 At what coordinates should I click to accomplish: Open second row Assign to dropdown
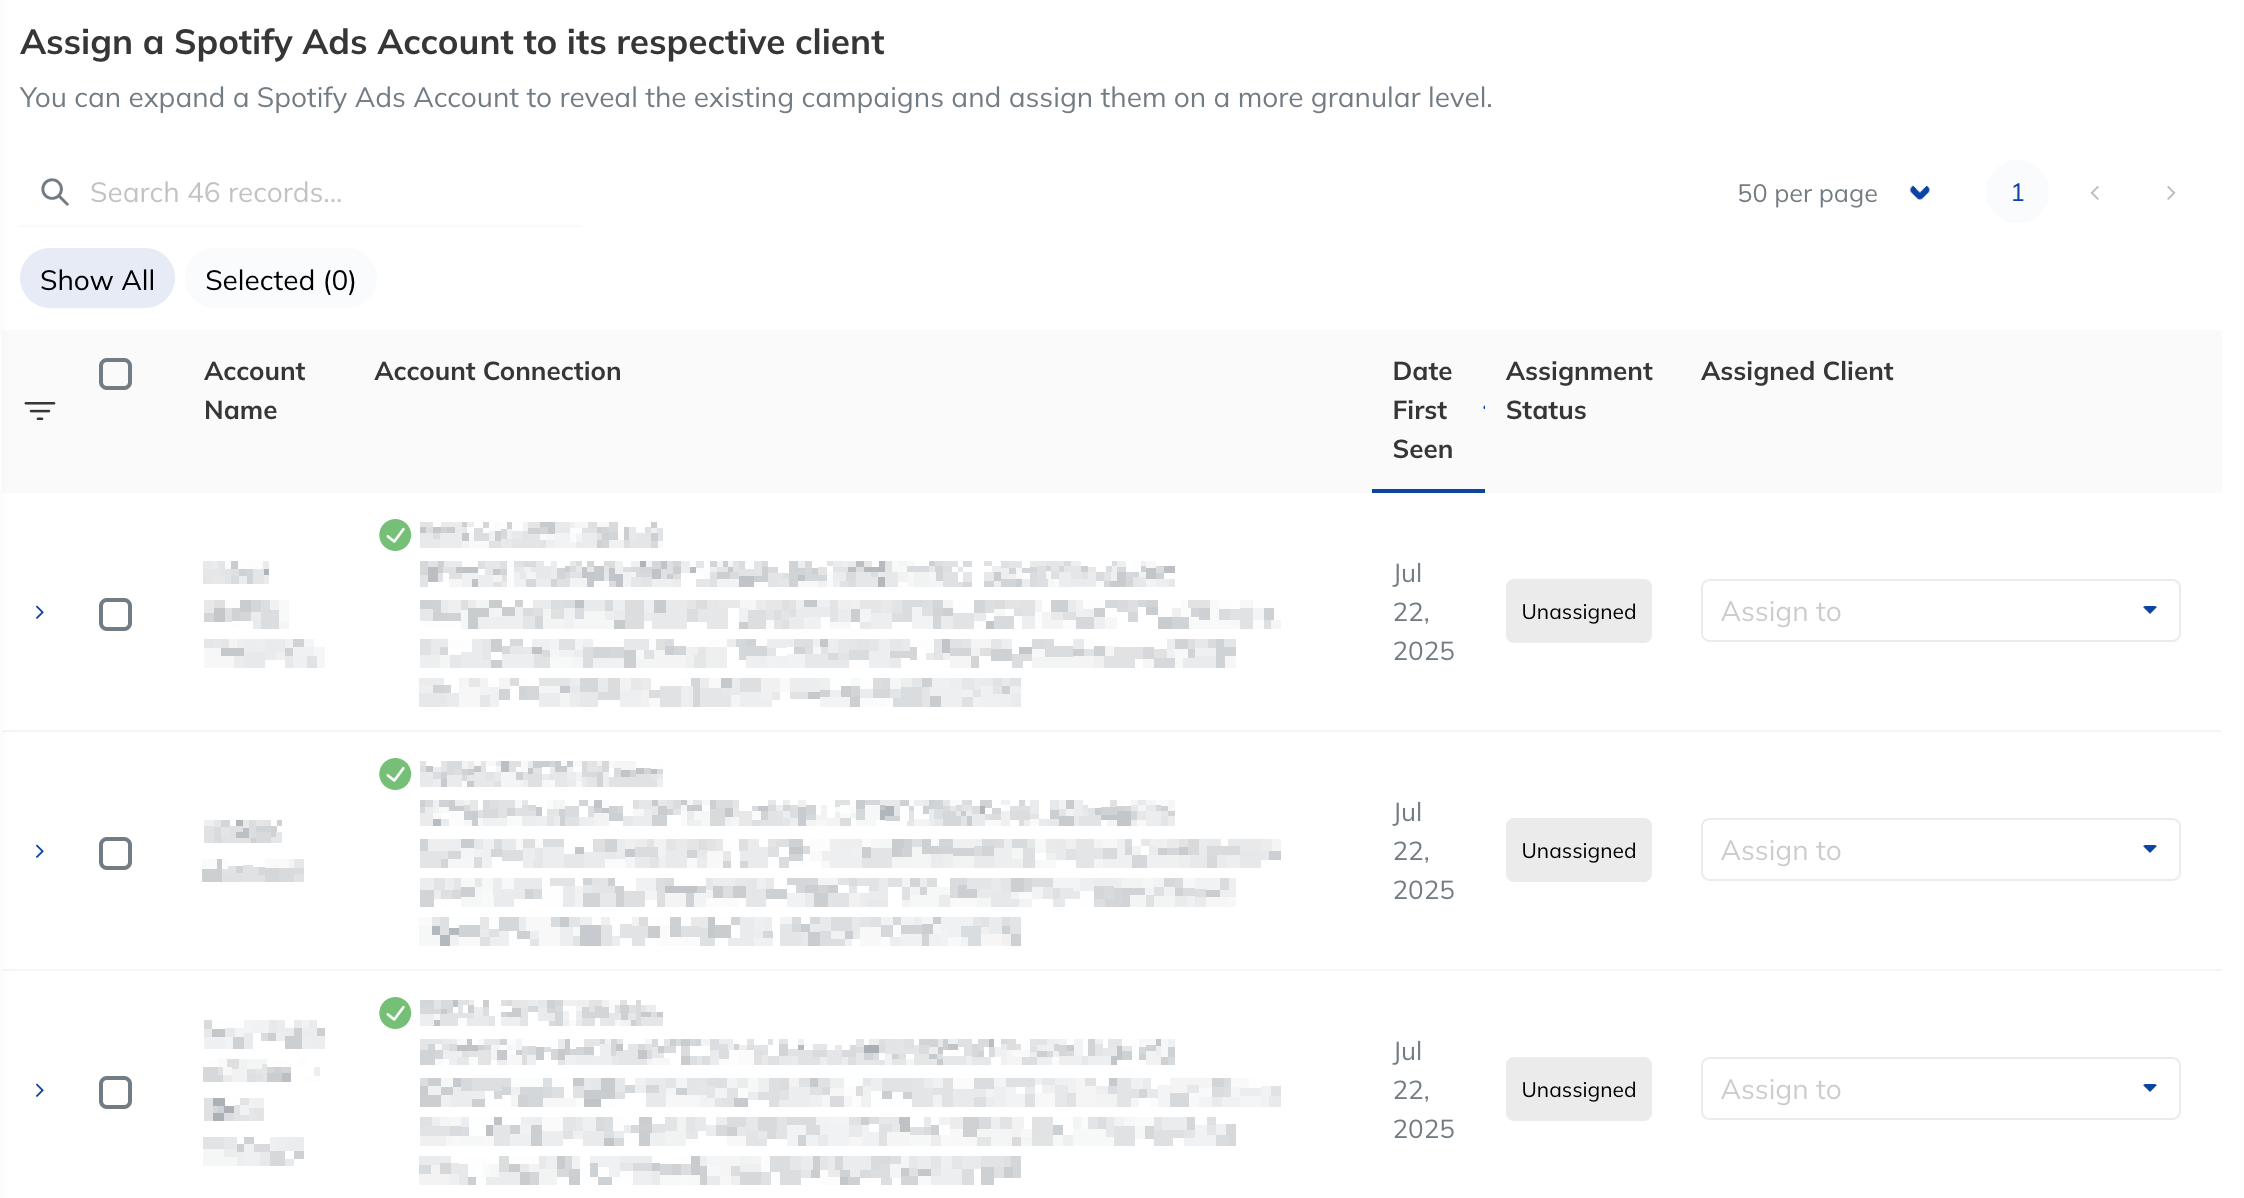point(1940,850)
